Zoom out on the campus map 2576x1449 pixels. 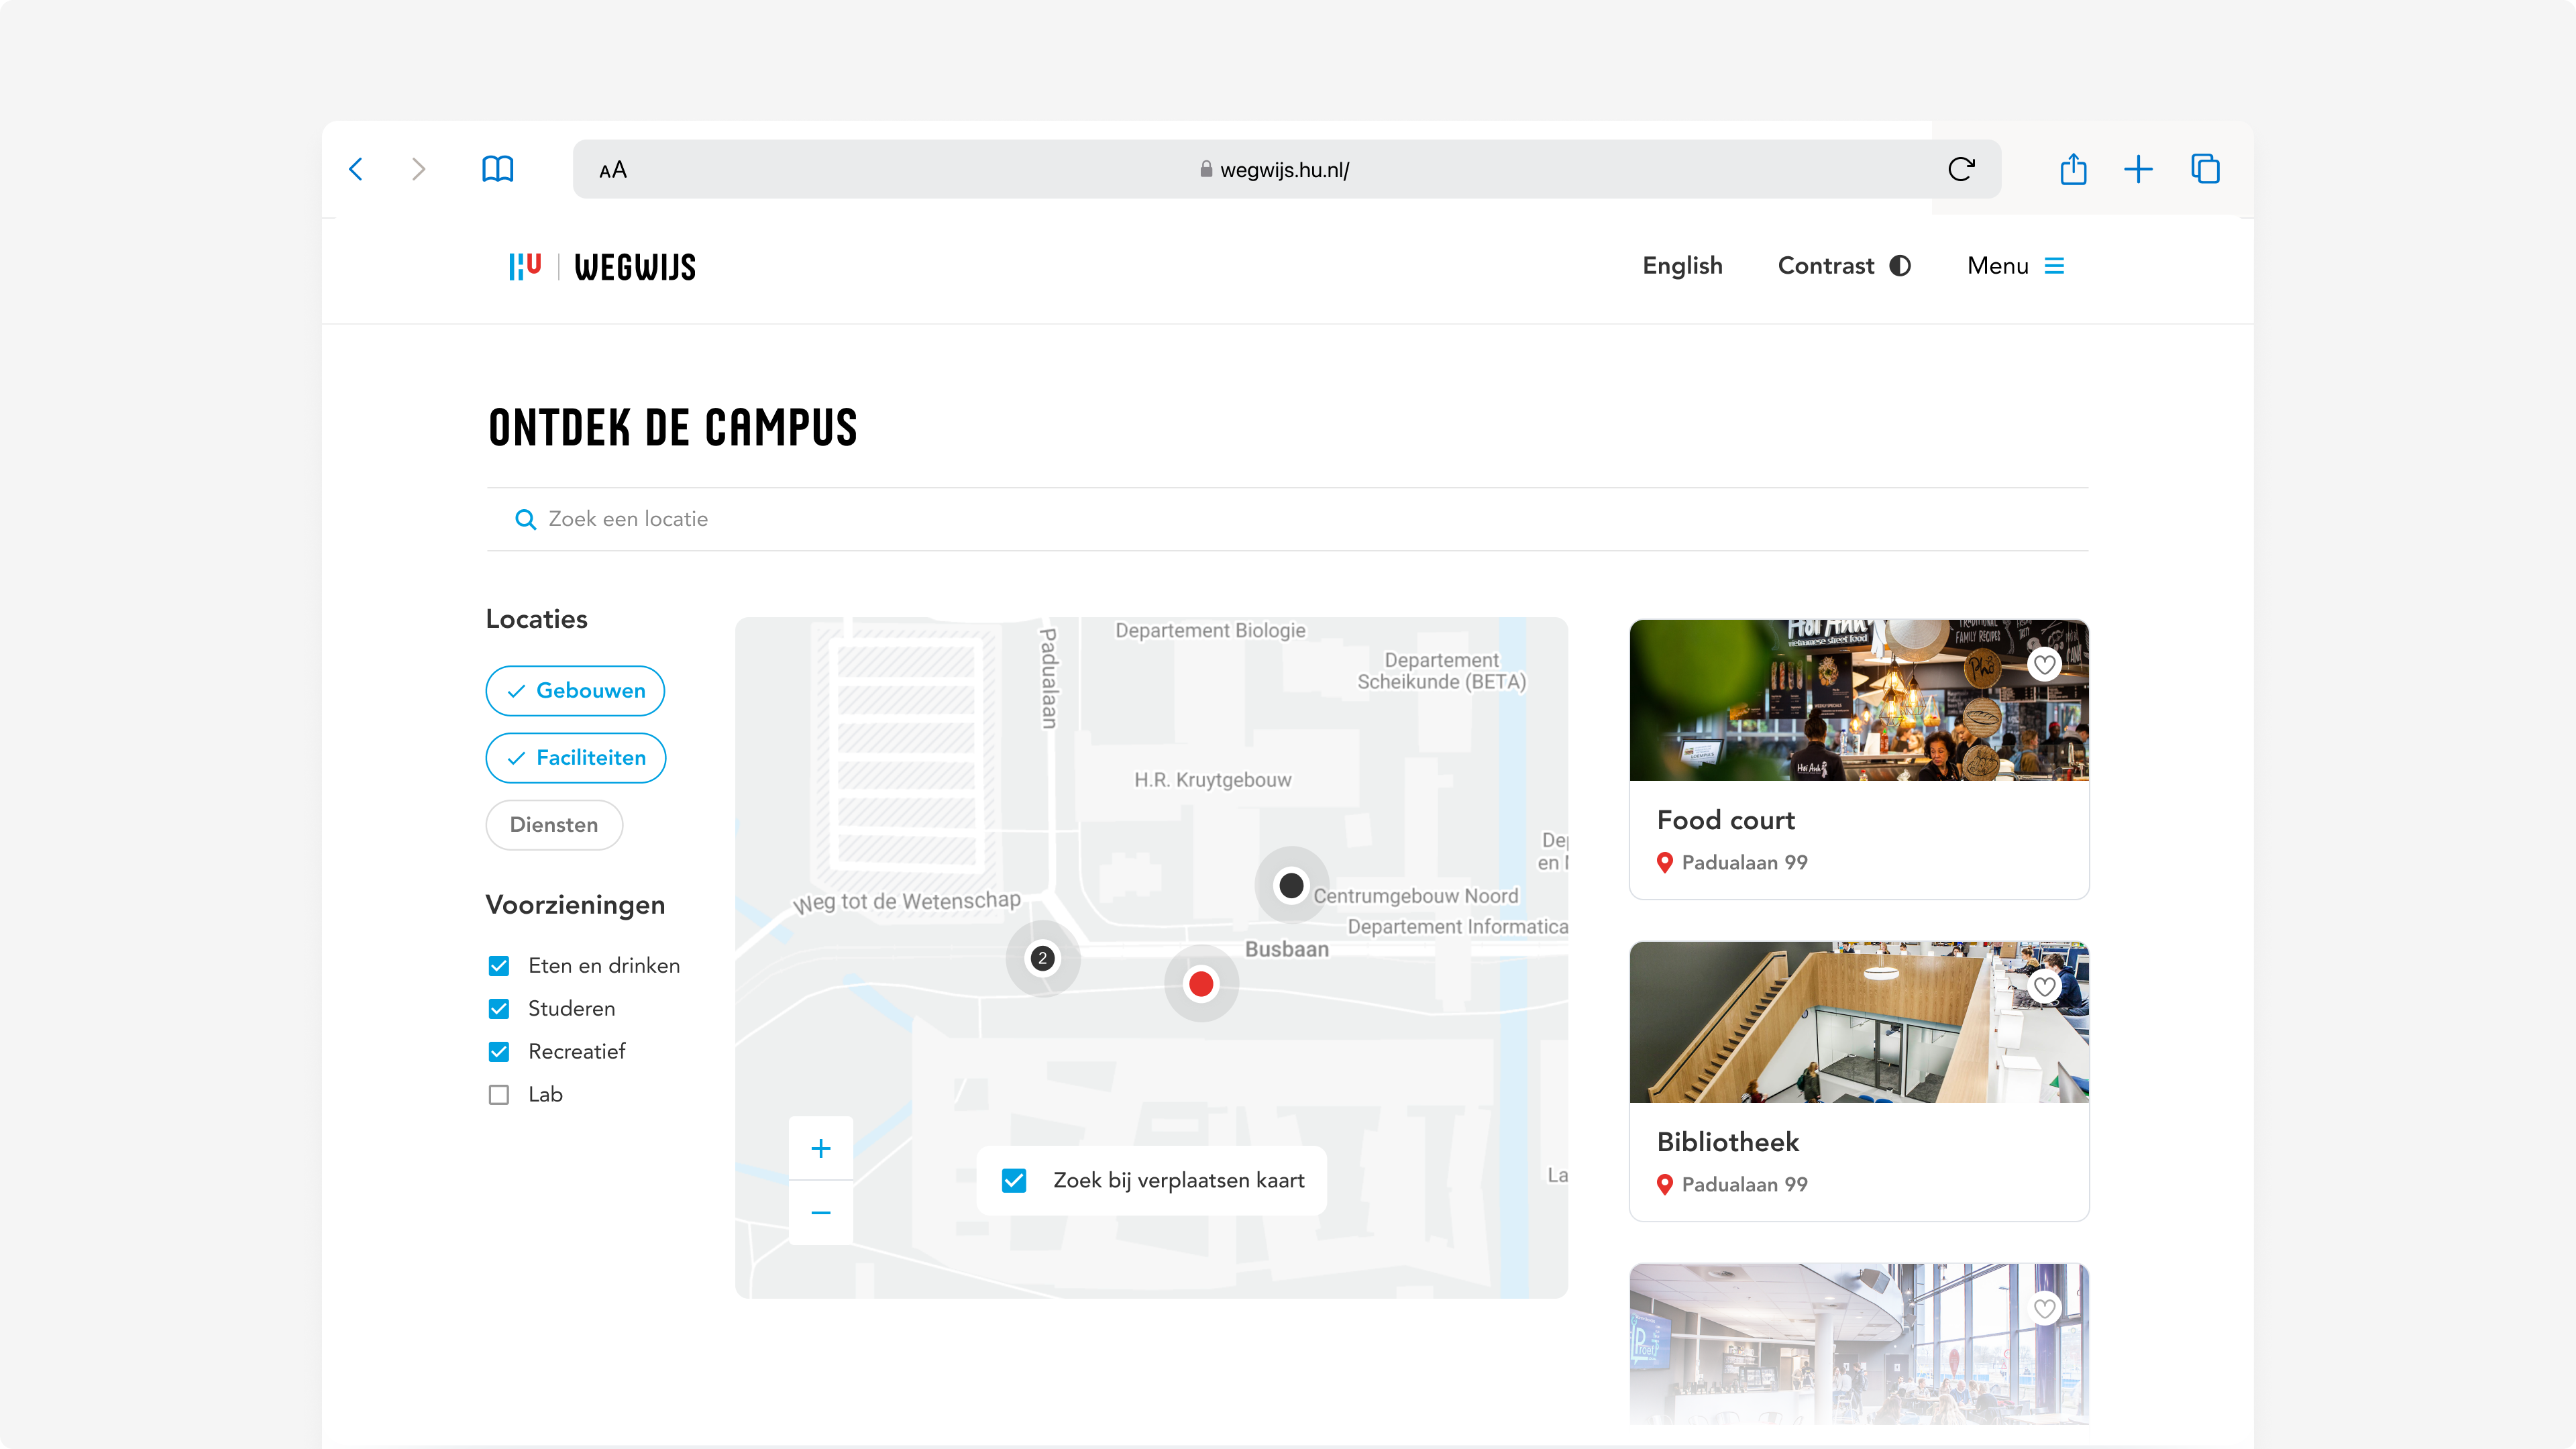(x=821, y=1213)
